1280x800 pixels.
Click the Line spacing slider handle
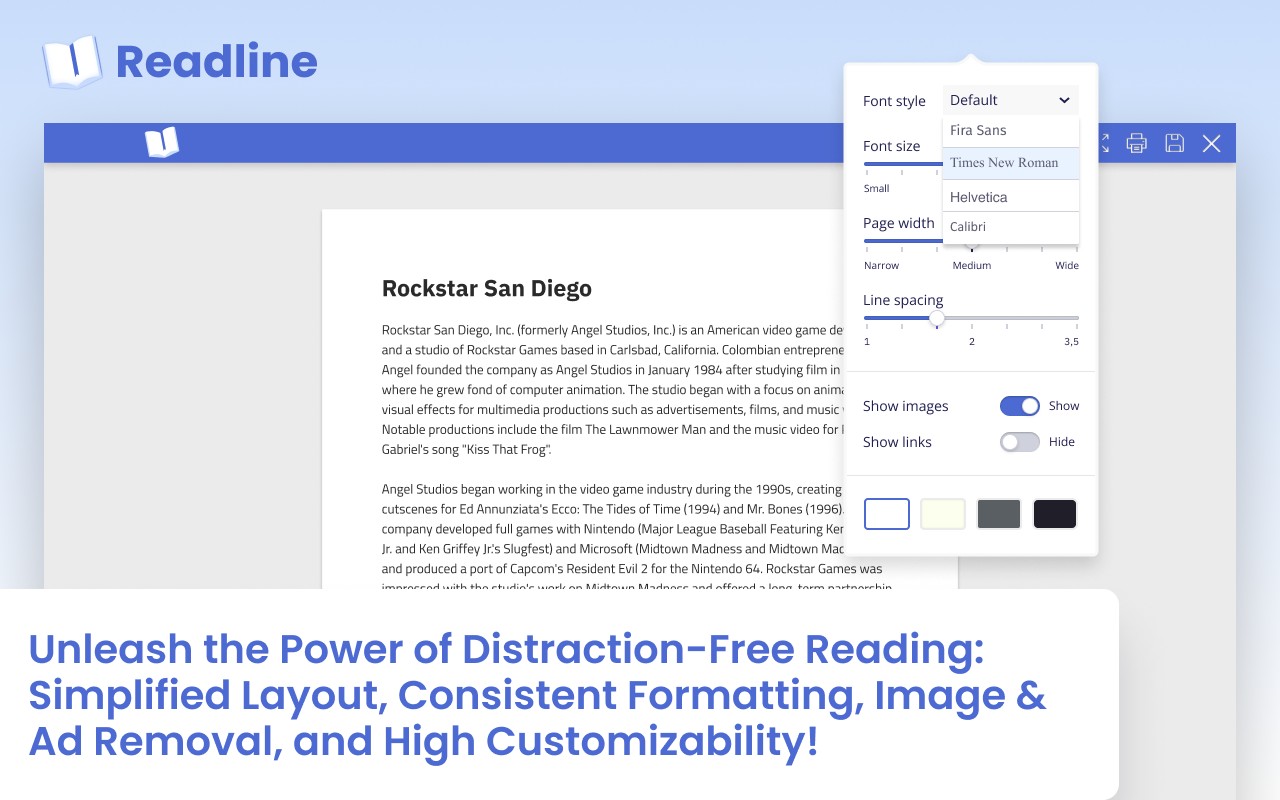click(936, 318)
